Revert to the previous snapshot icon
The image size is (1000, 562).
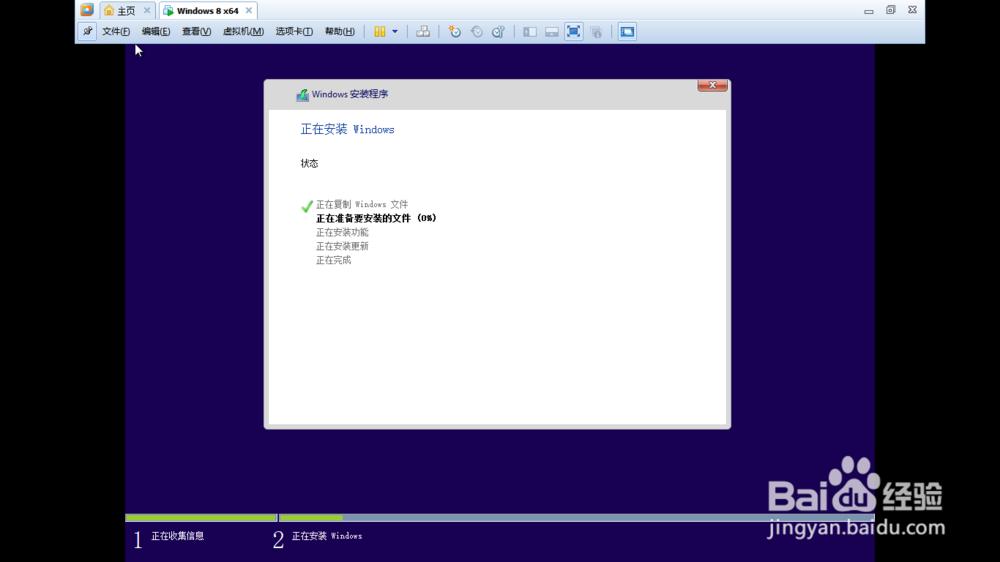pyautogui.click(x=476, y=31)
